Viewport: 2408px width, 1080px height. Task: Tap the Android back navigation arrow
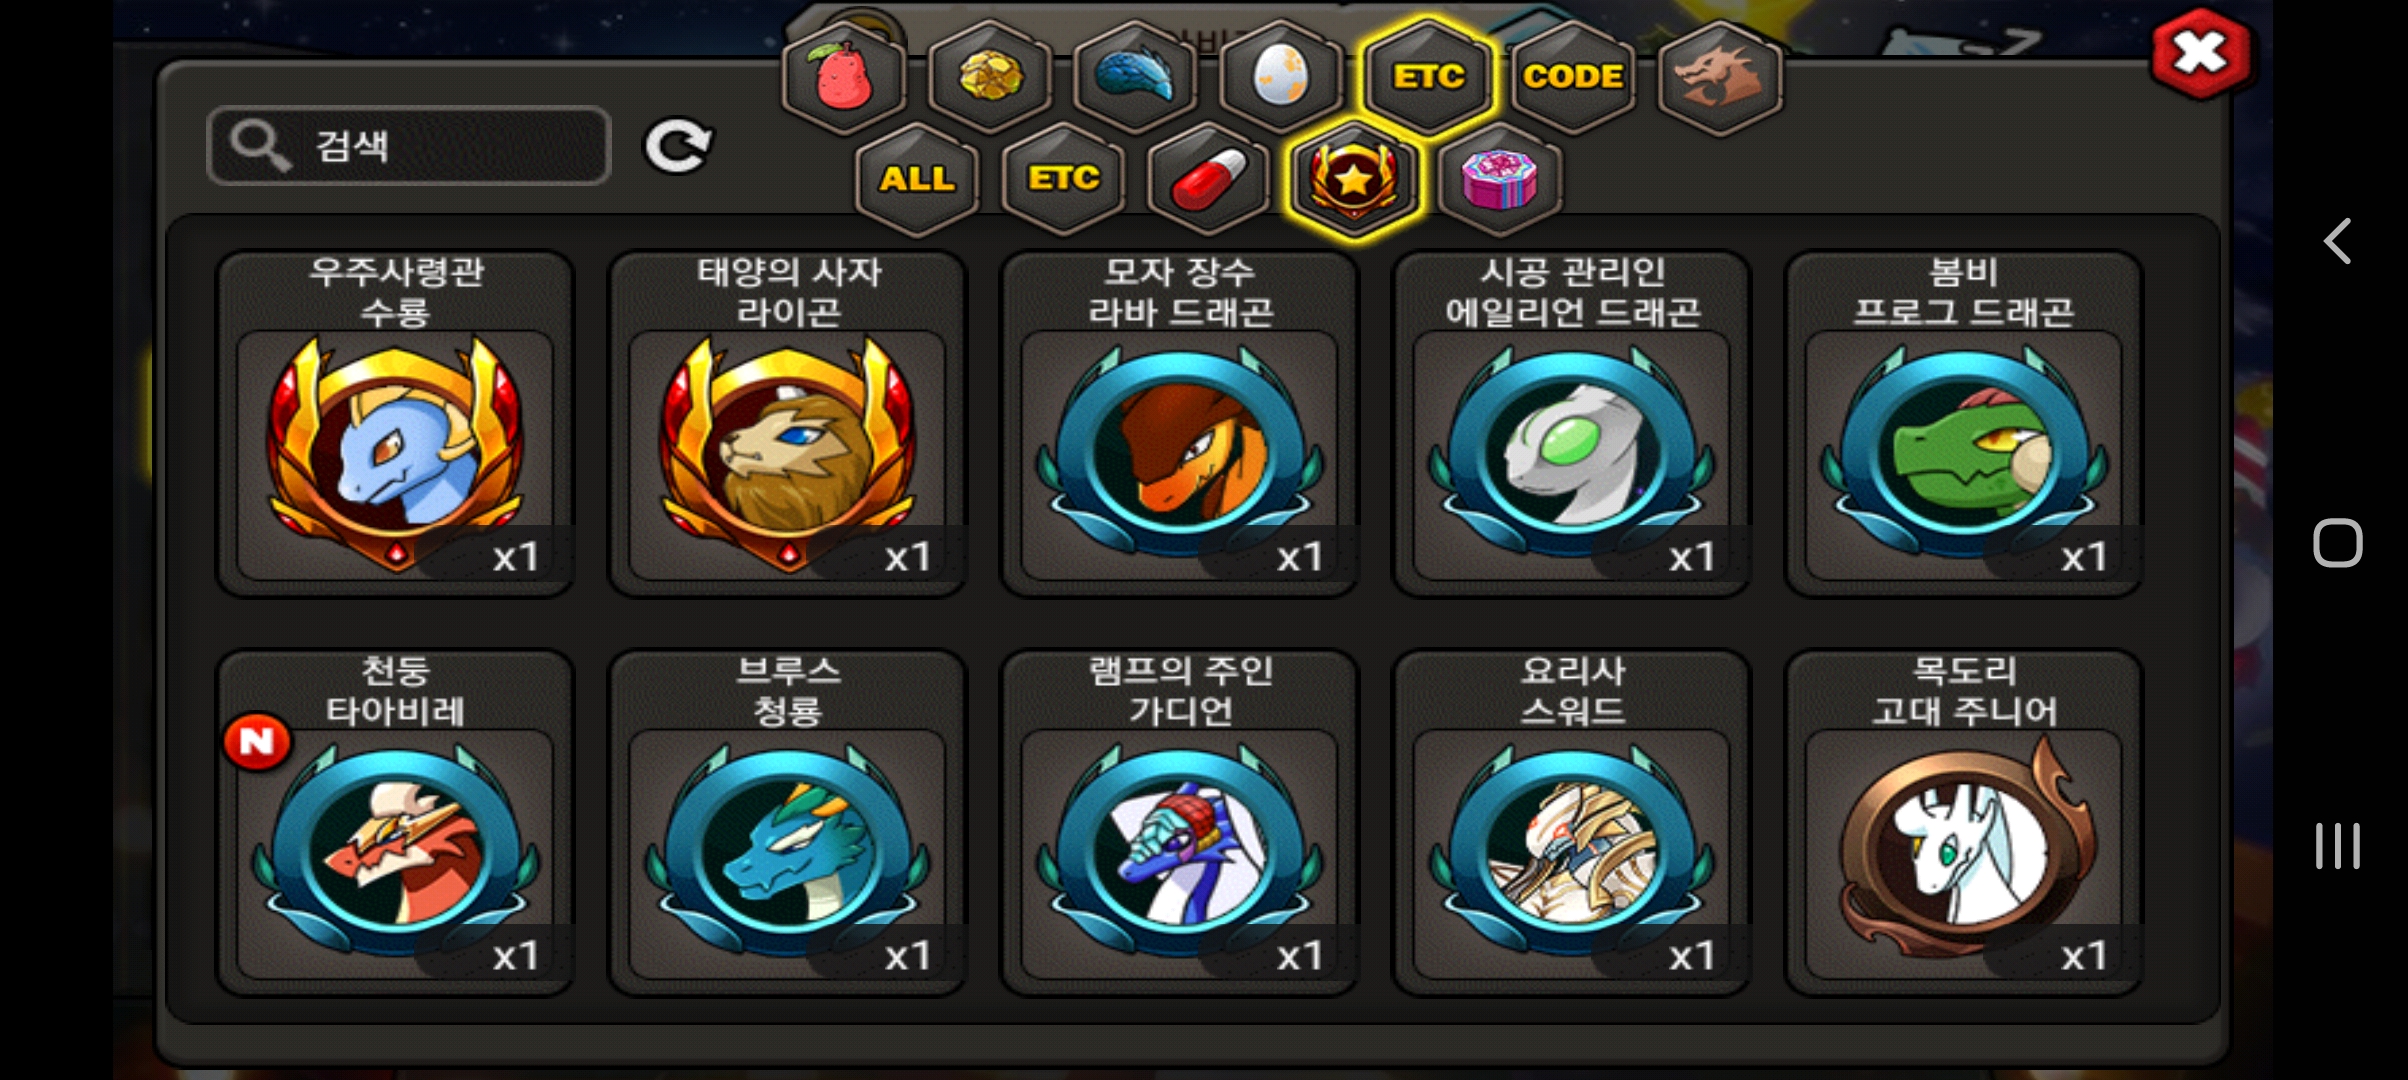pos(2337,241)
